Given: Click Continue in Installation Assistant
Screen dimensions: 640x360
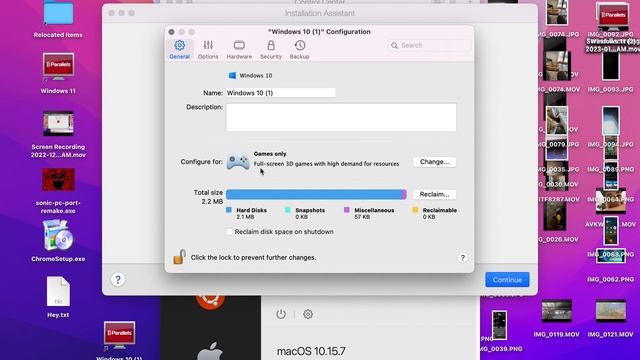Looking at the screenshot, I should (507, 280).
